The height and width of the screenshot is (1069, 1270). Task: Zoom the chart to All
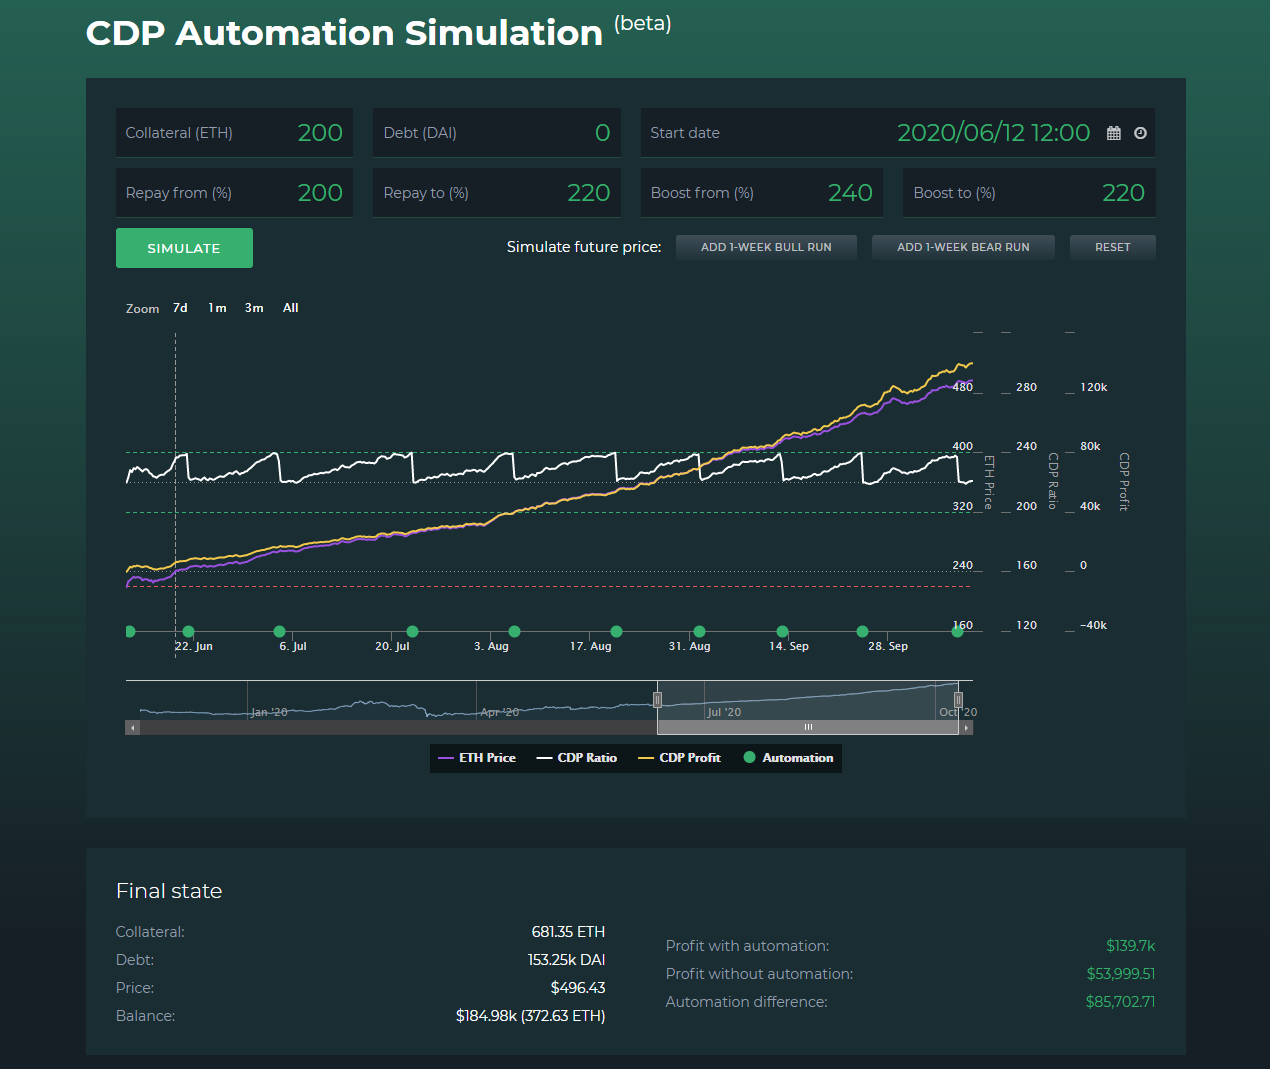(290, 308)
